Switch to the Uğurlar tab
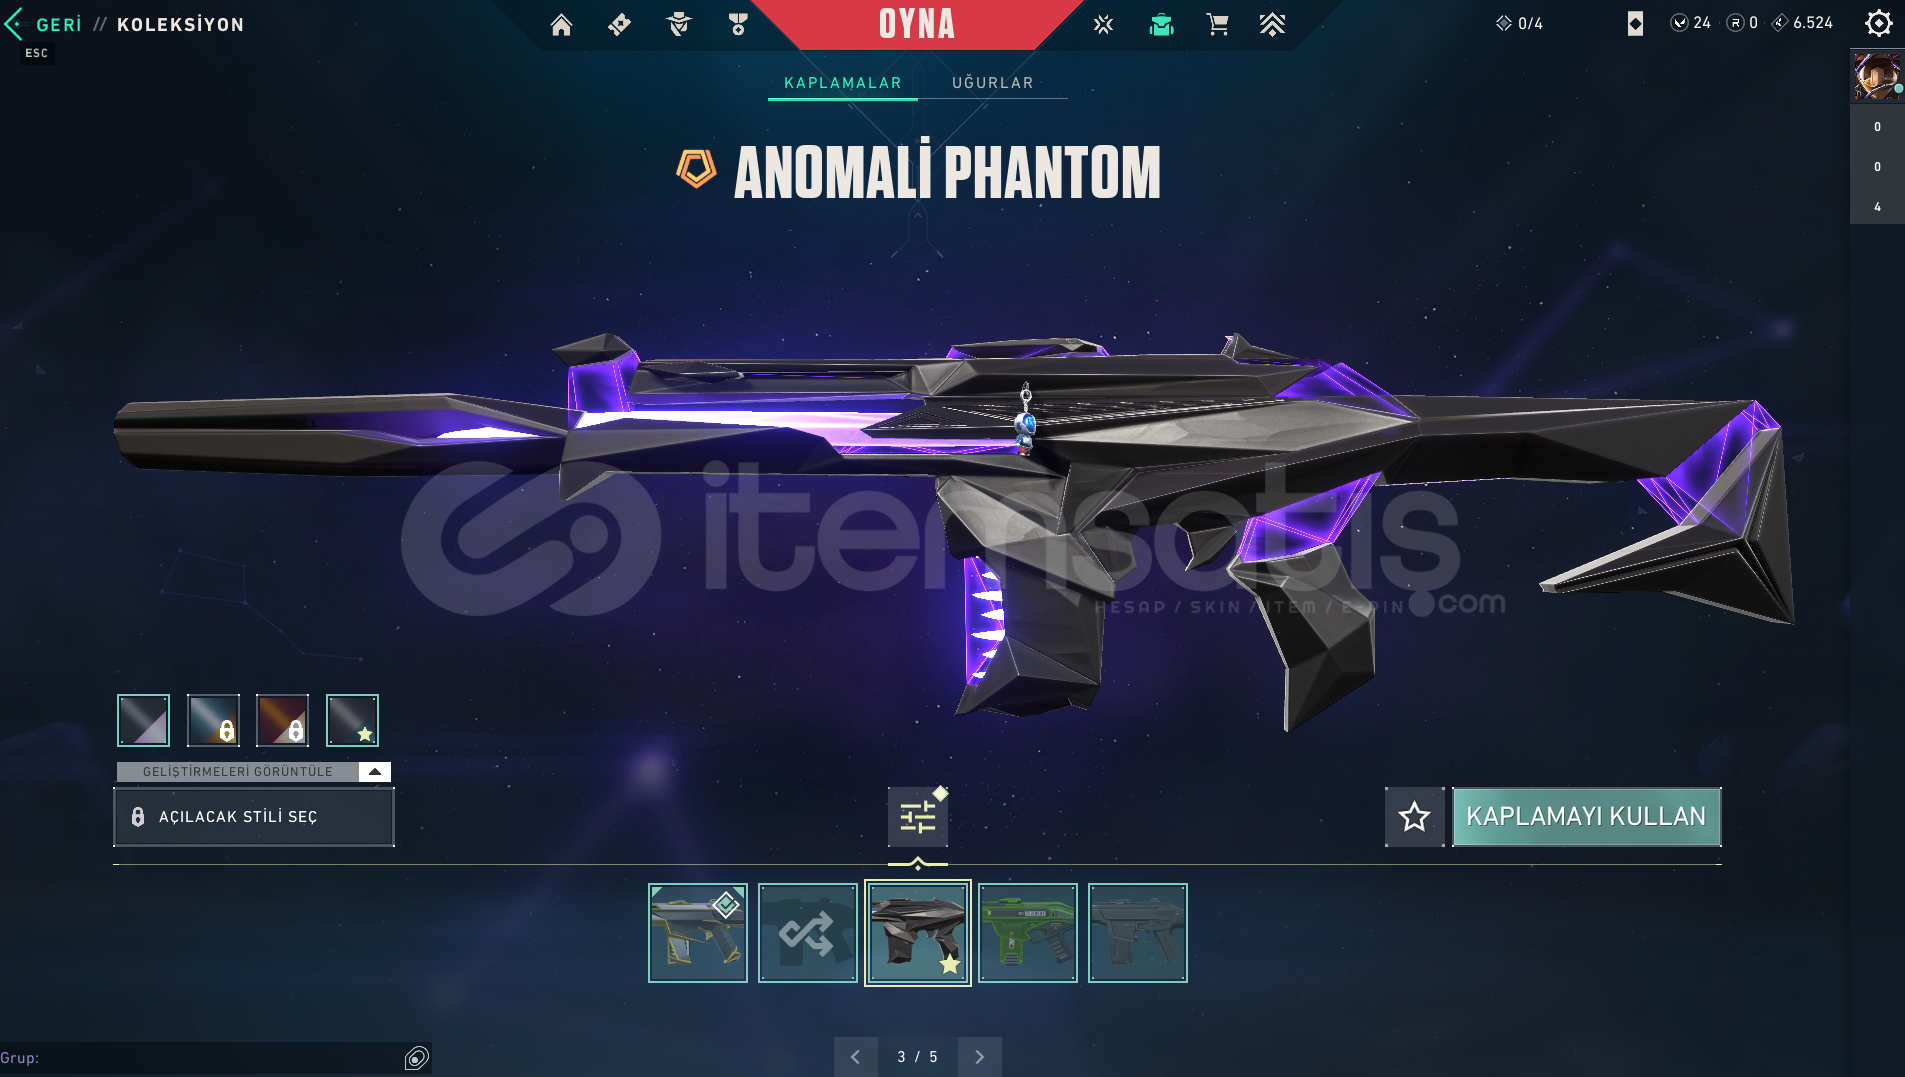The width and height of the screenshot is (1905, 1077). click(x=993, y=83)
